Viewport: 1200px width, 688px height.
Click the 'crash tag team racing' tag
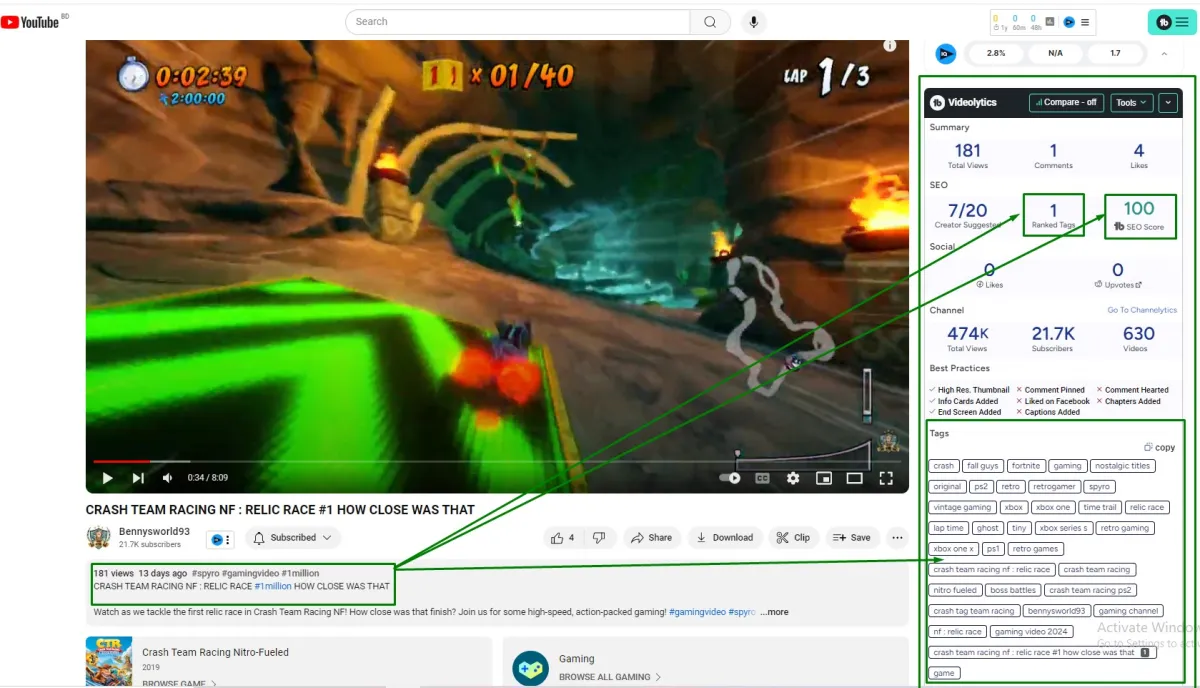pos(974,611)
